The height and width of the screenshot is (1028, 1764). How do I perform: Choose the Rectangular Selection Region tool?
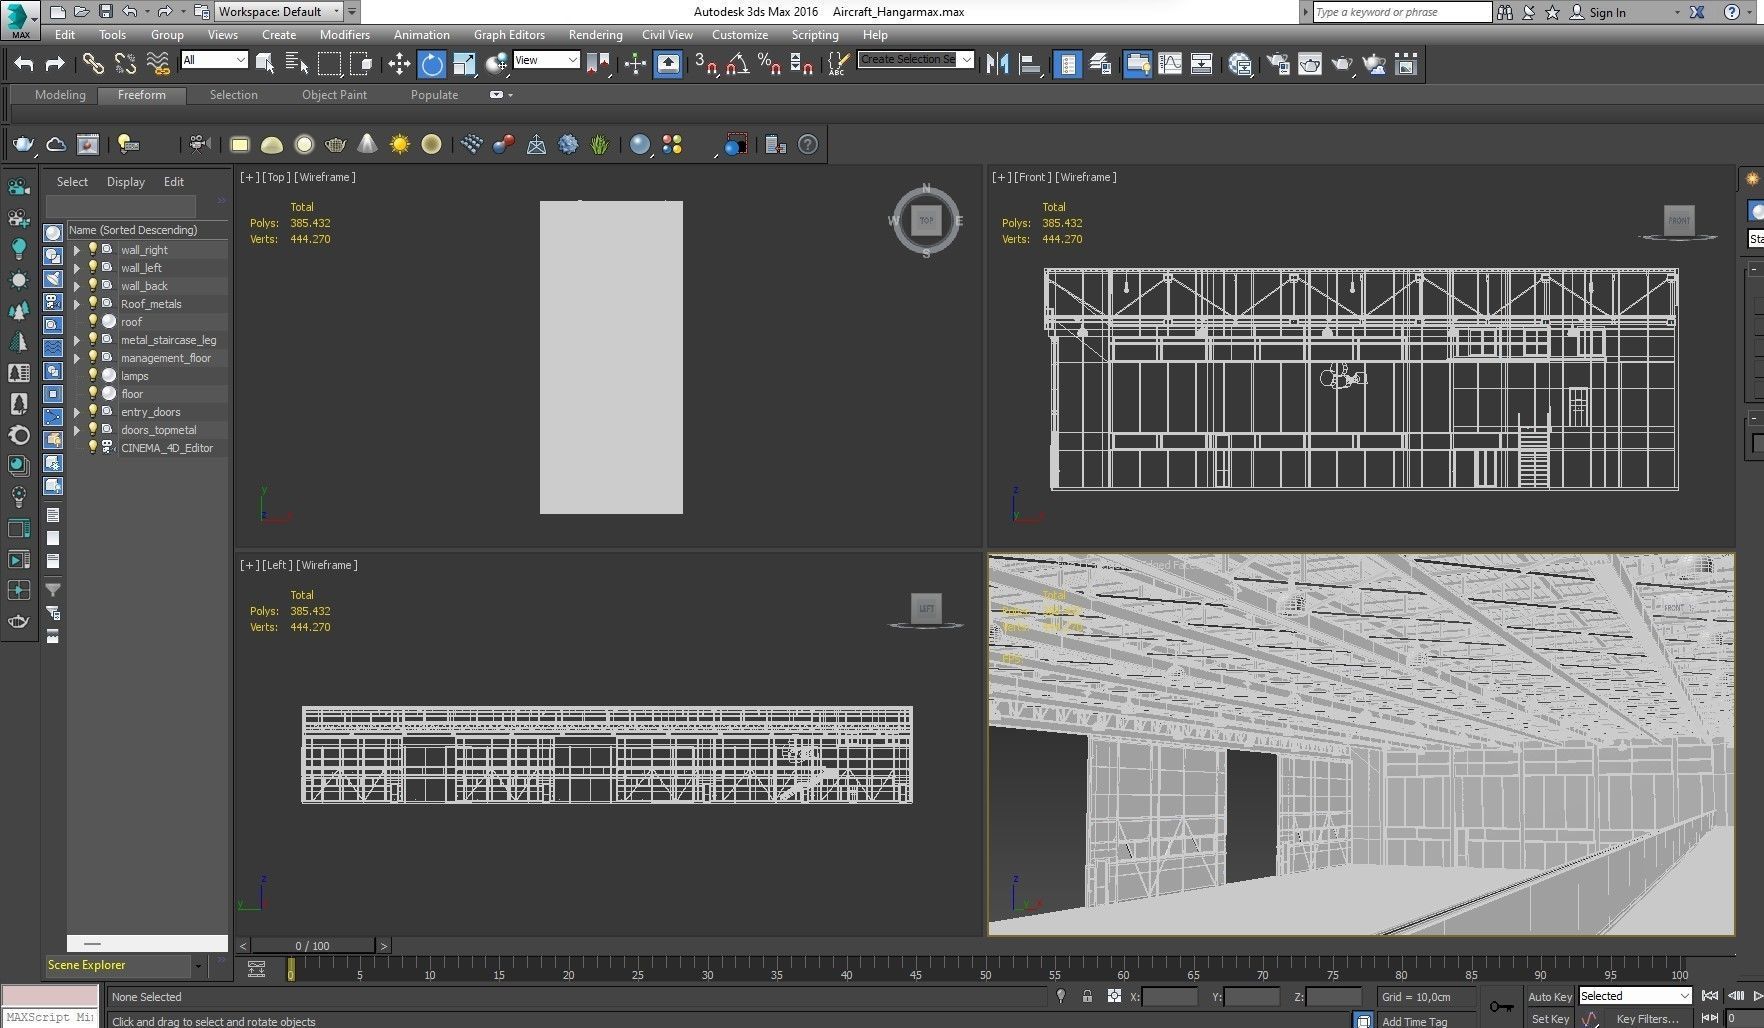(329, 65)
